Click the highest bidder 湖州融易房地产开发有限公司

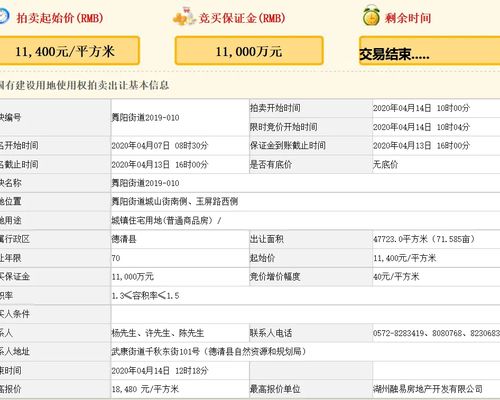428,389
